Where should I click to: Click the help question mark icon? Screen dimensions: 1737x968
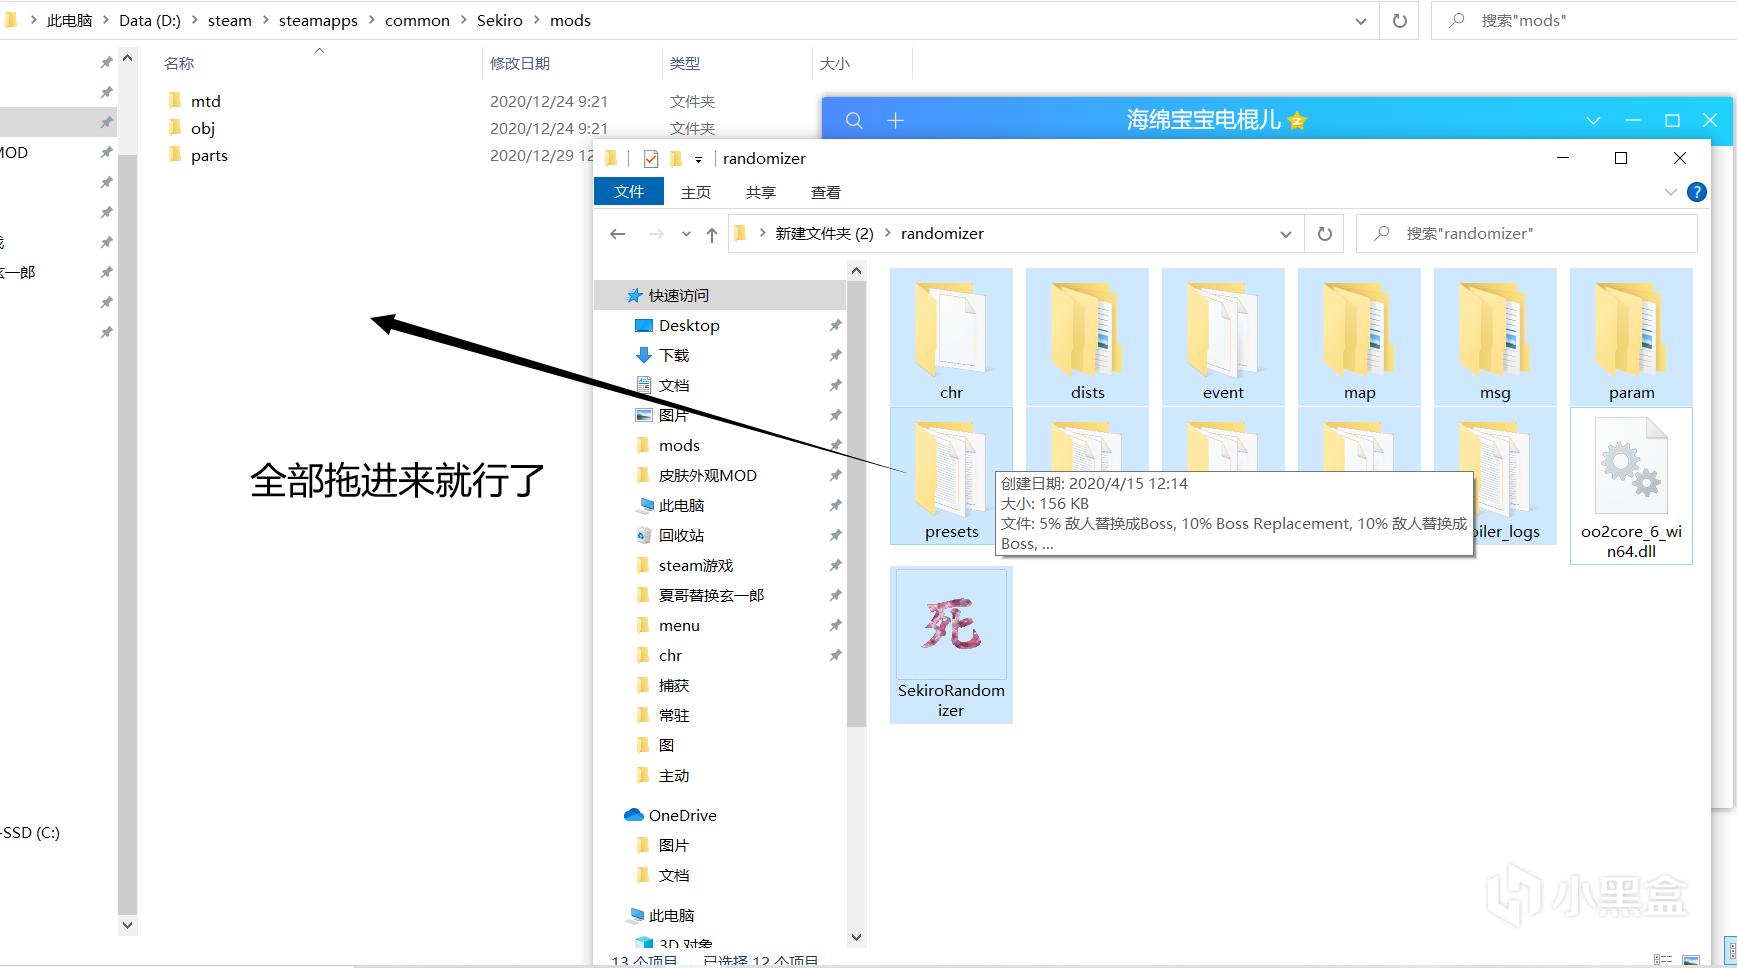tap(1696, 192)
